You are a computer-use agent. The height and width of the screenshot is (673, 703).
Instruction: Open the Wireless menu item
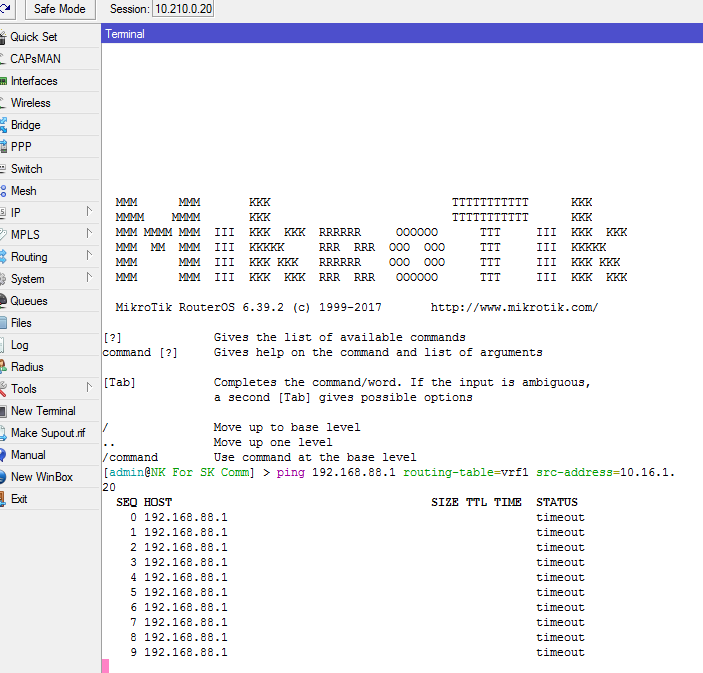49,103
